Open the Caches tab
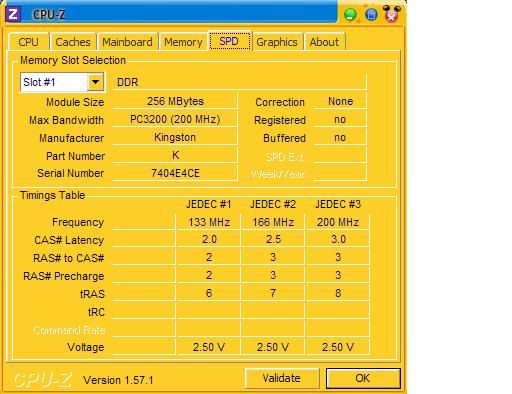This screenshot has width=512, height=394. [x=73, y=42]
